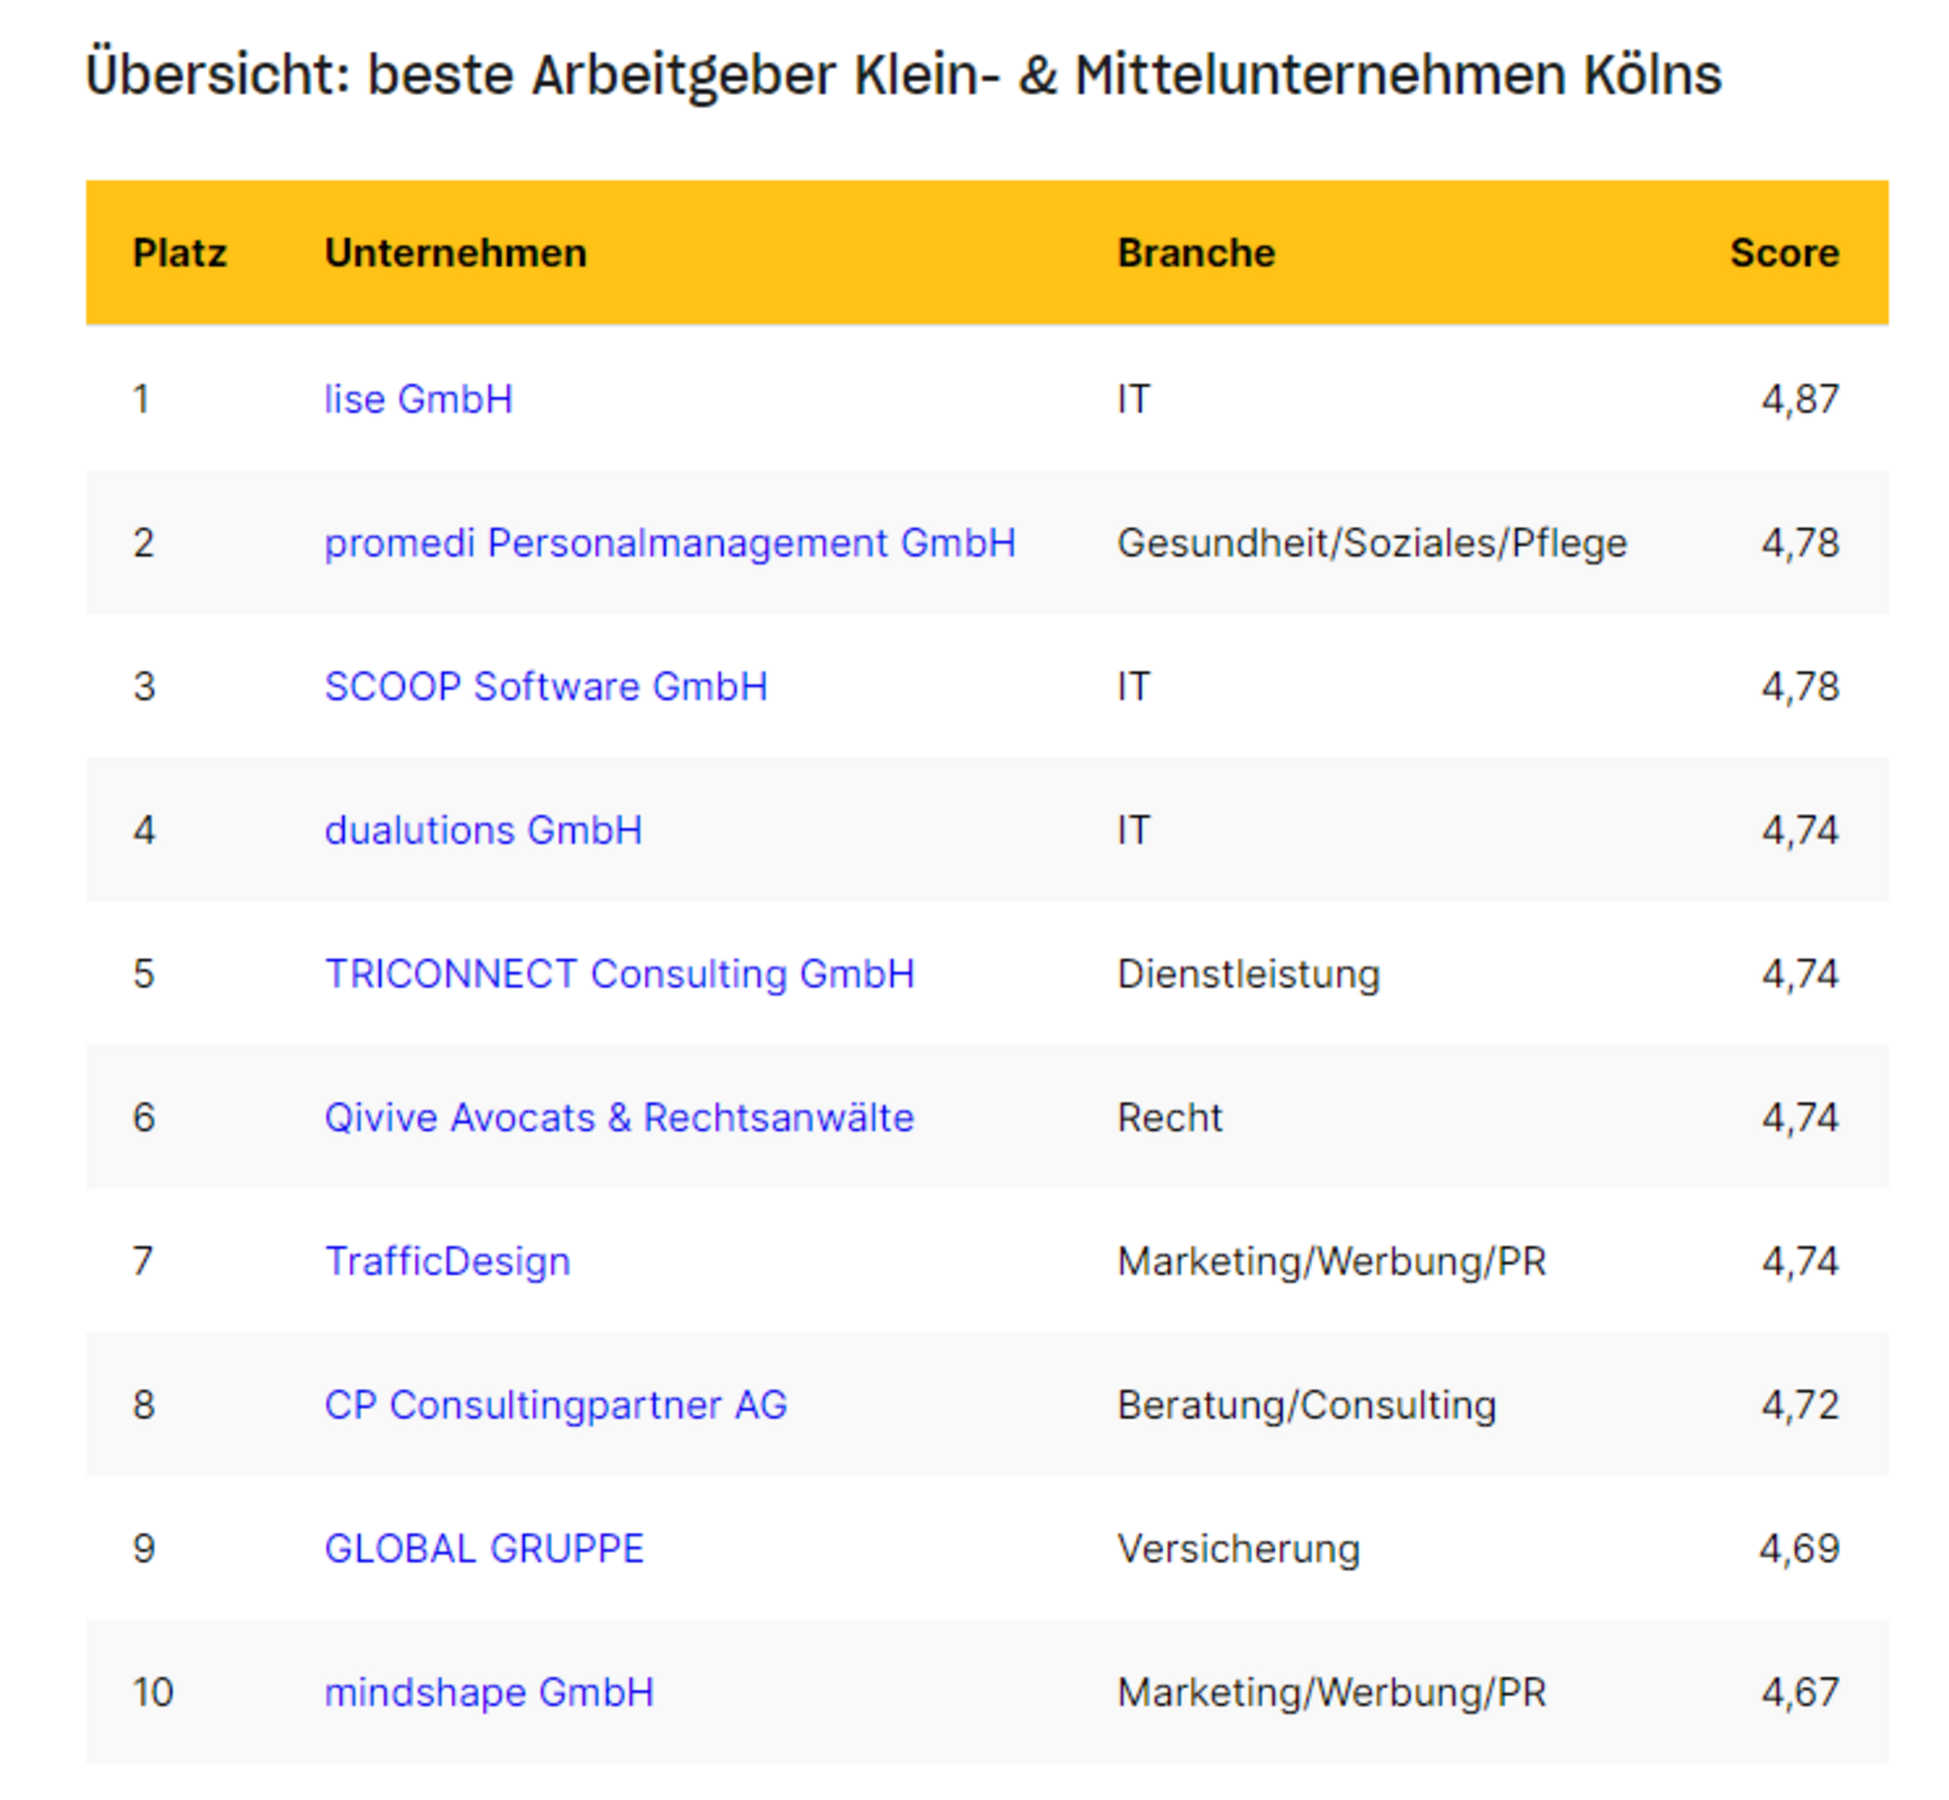Click the Platz column header
This screenshot has width=1949, height=1800.
click(x=180, y=253)
